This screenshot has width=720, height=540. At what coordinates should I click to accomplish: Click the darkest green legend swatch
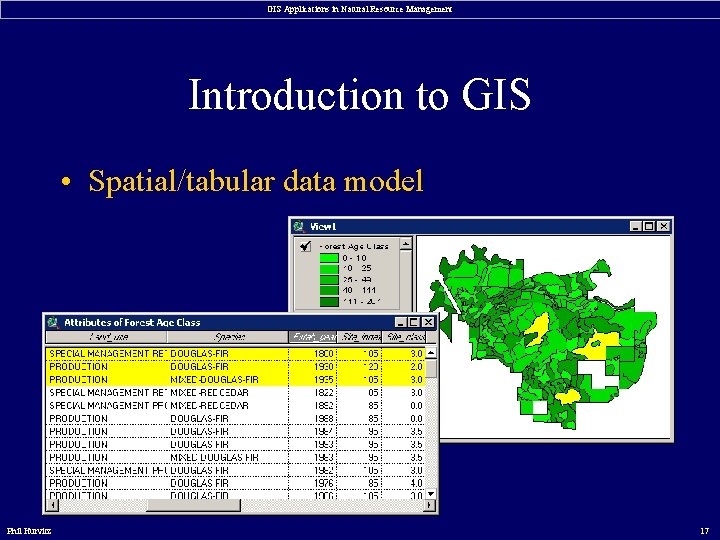tap(329, 302)
